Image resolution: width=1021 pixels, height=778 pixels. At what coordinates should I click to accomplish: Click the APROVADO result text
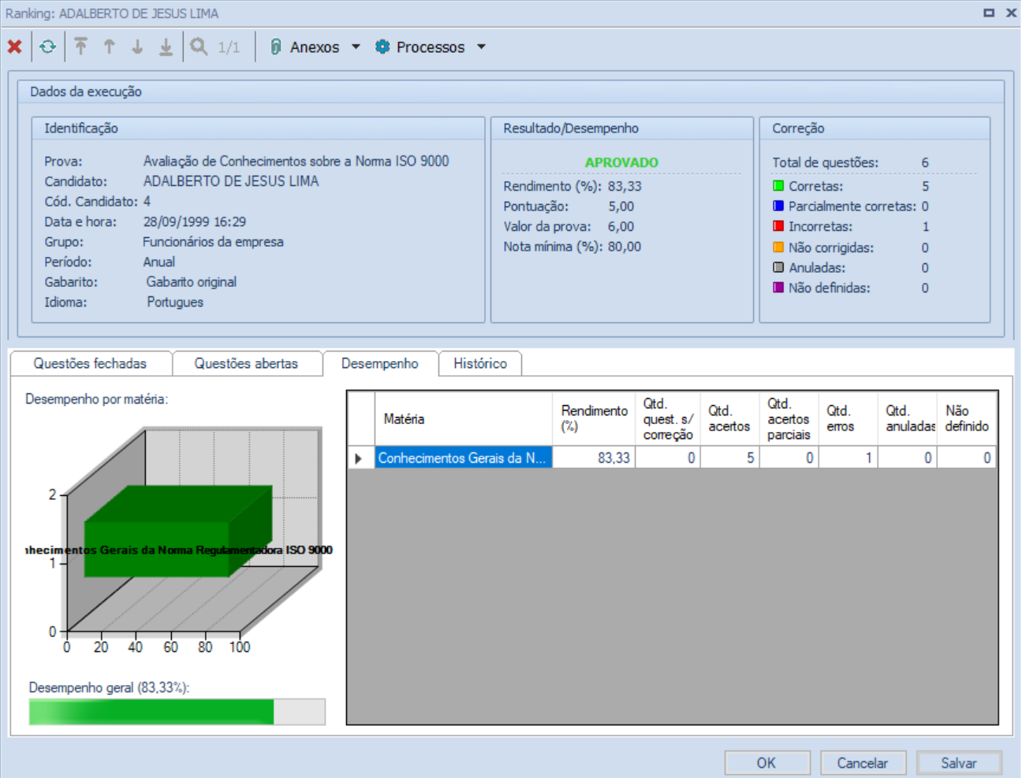point(621,162)
